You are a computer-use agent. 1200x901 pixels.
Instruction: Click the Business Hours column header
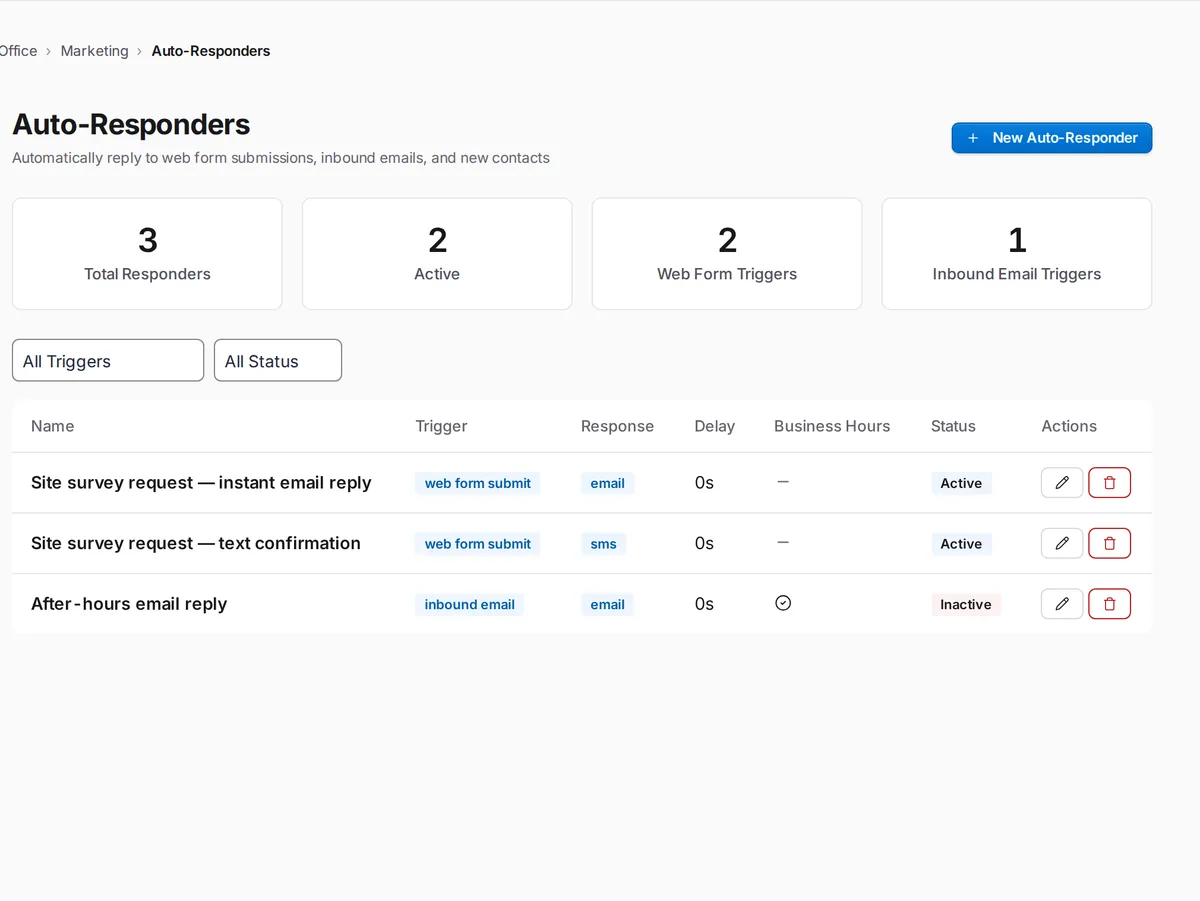832,426
